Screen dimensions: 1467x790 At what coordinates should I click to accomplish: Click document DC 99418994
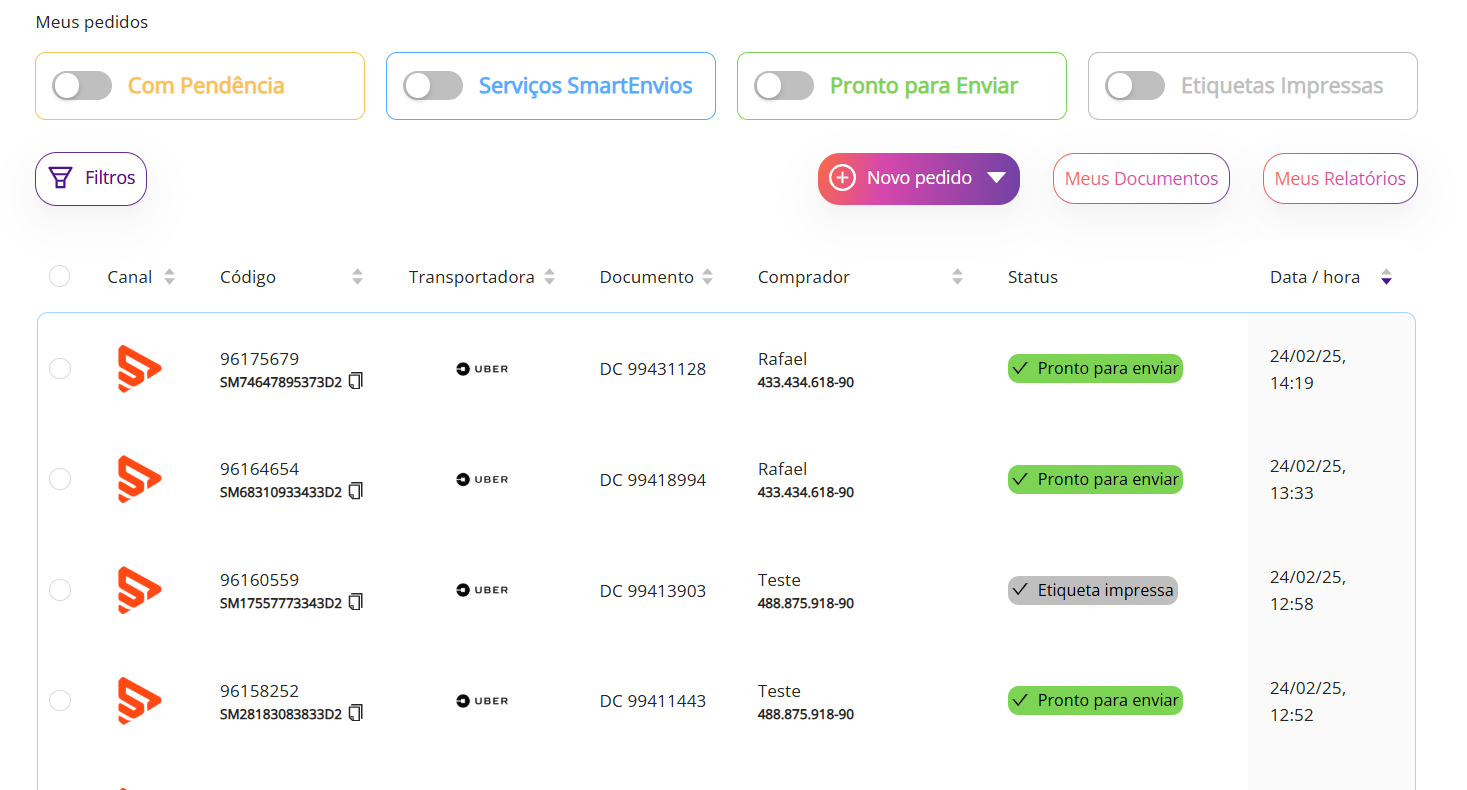pyautogui.click(x=653, y=480)
